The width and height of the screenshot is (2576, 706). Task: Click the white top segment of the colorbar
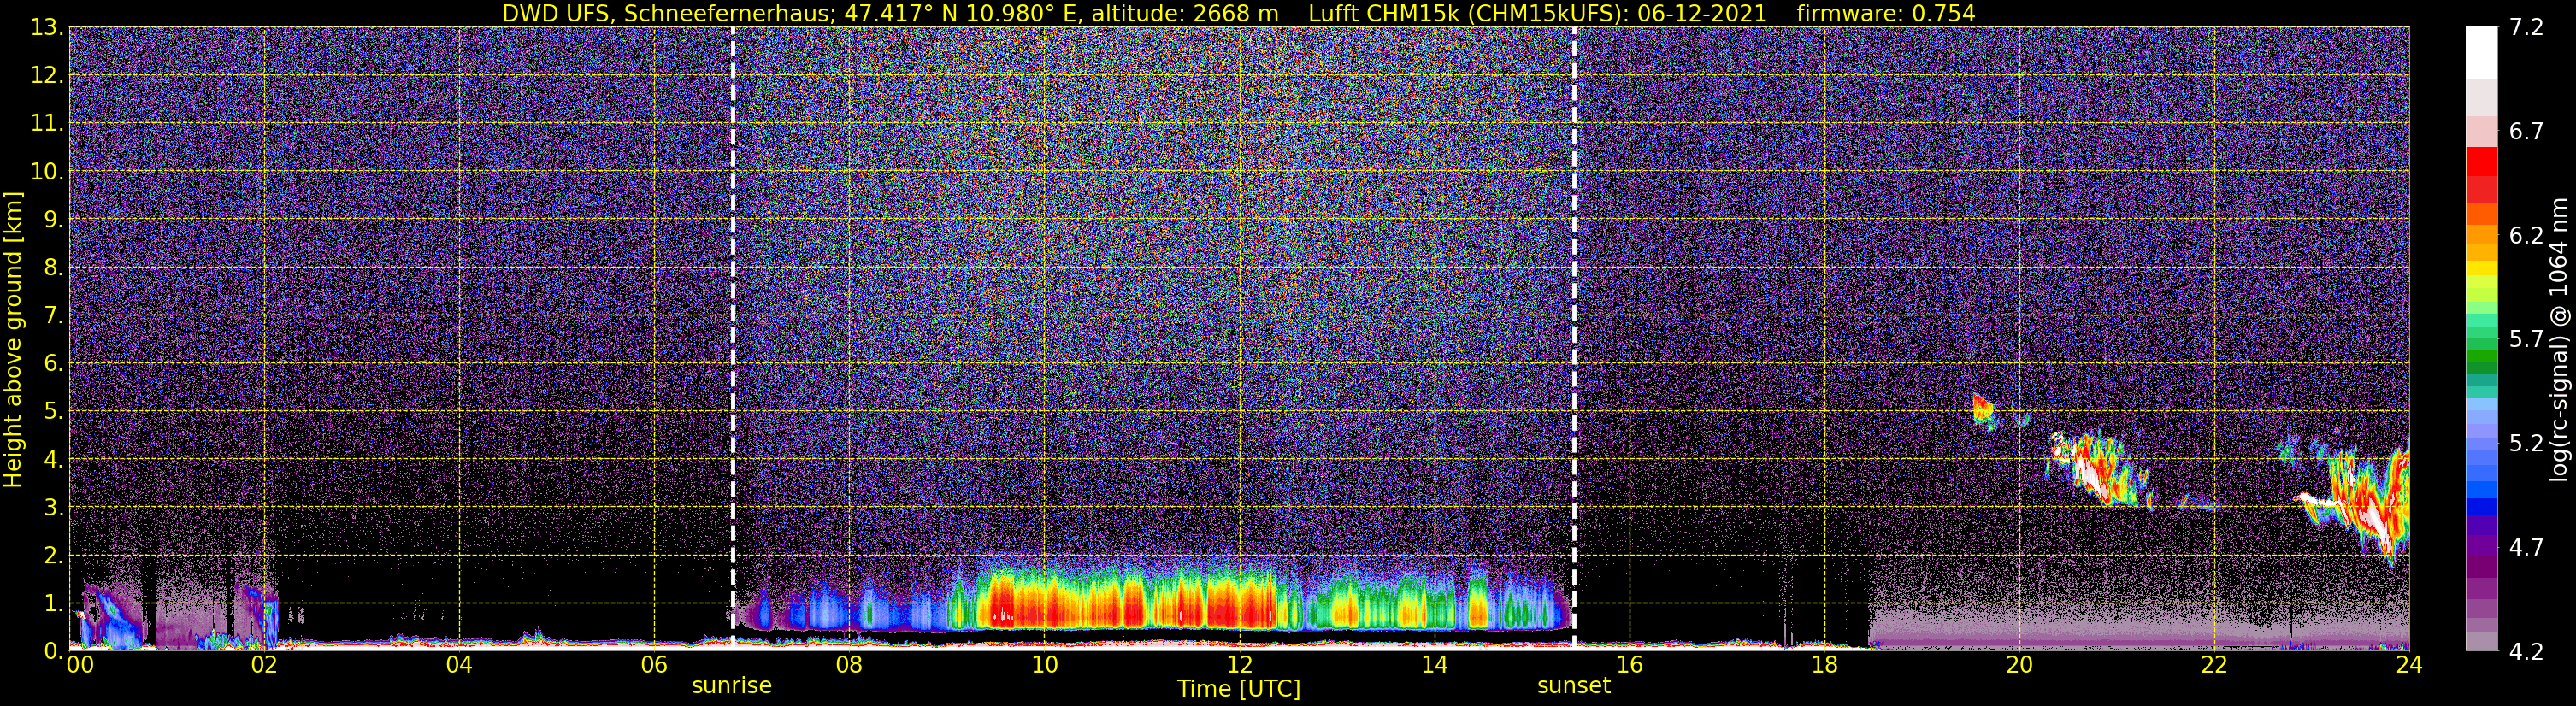pyautogui.click(x=2481, y=52)
